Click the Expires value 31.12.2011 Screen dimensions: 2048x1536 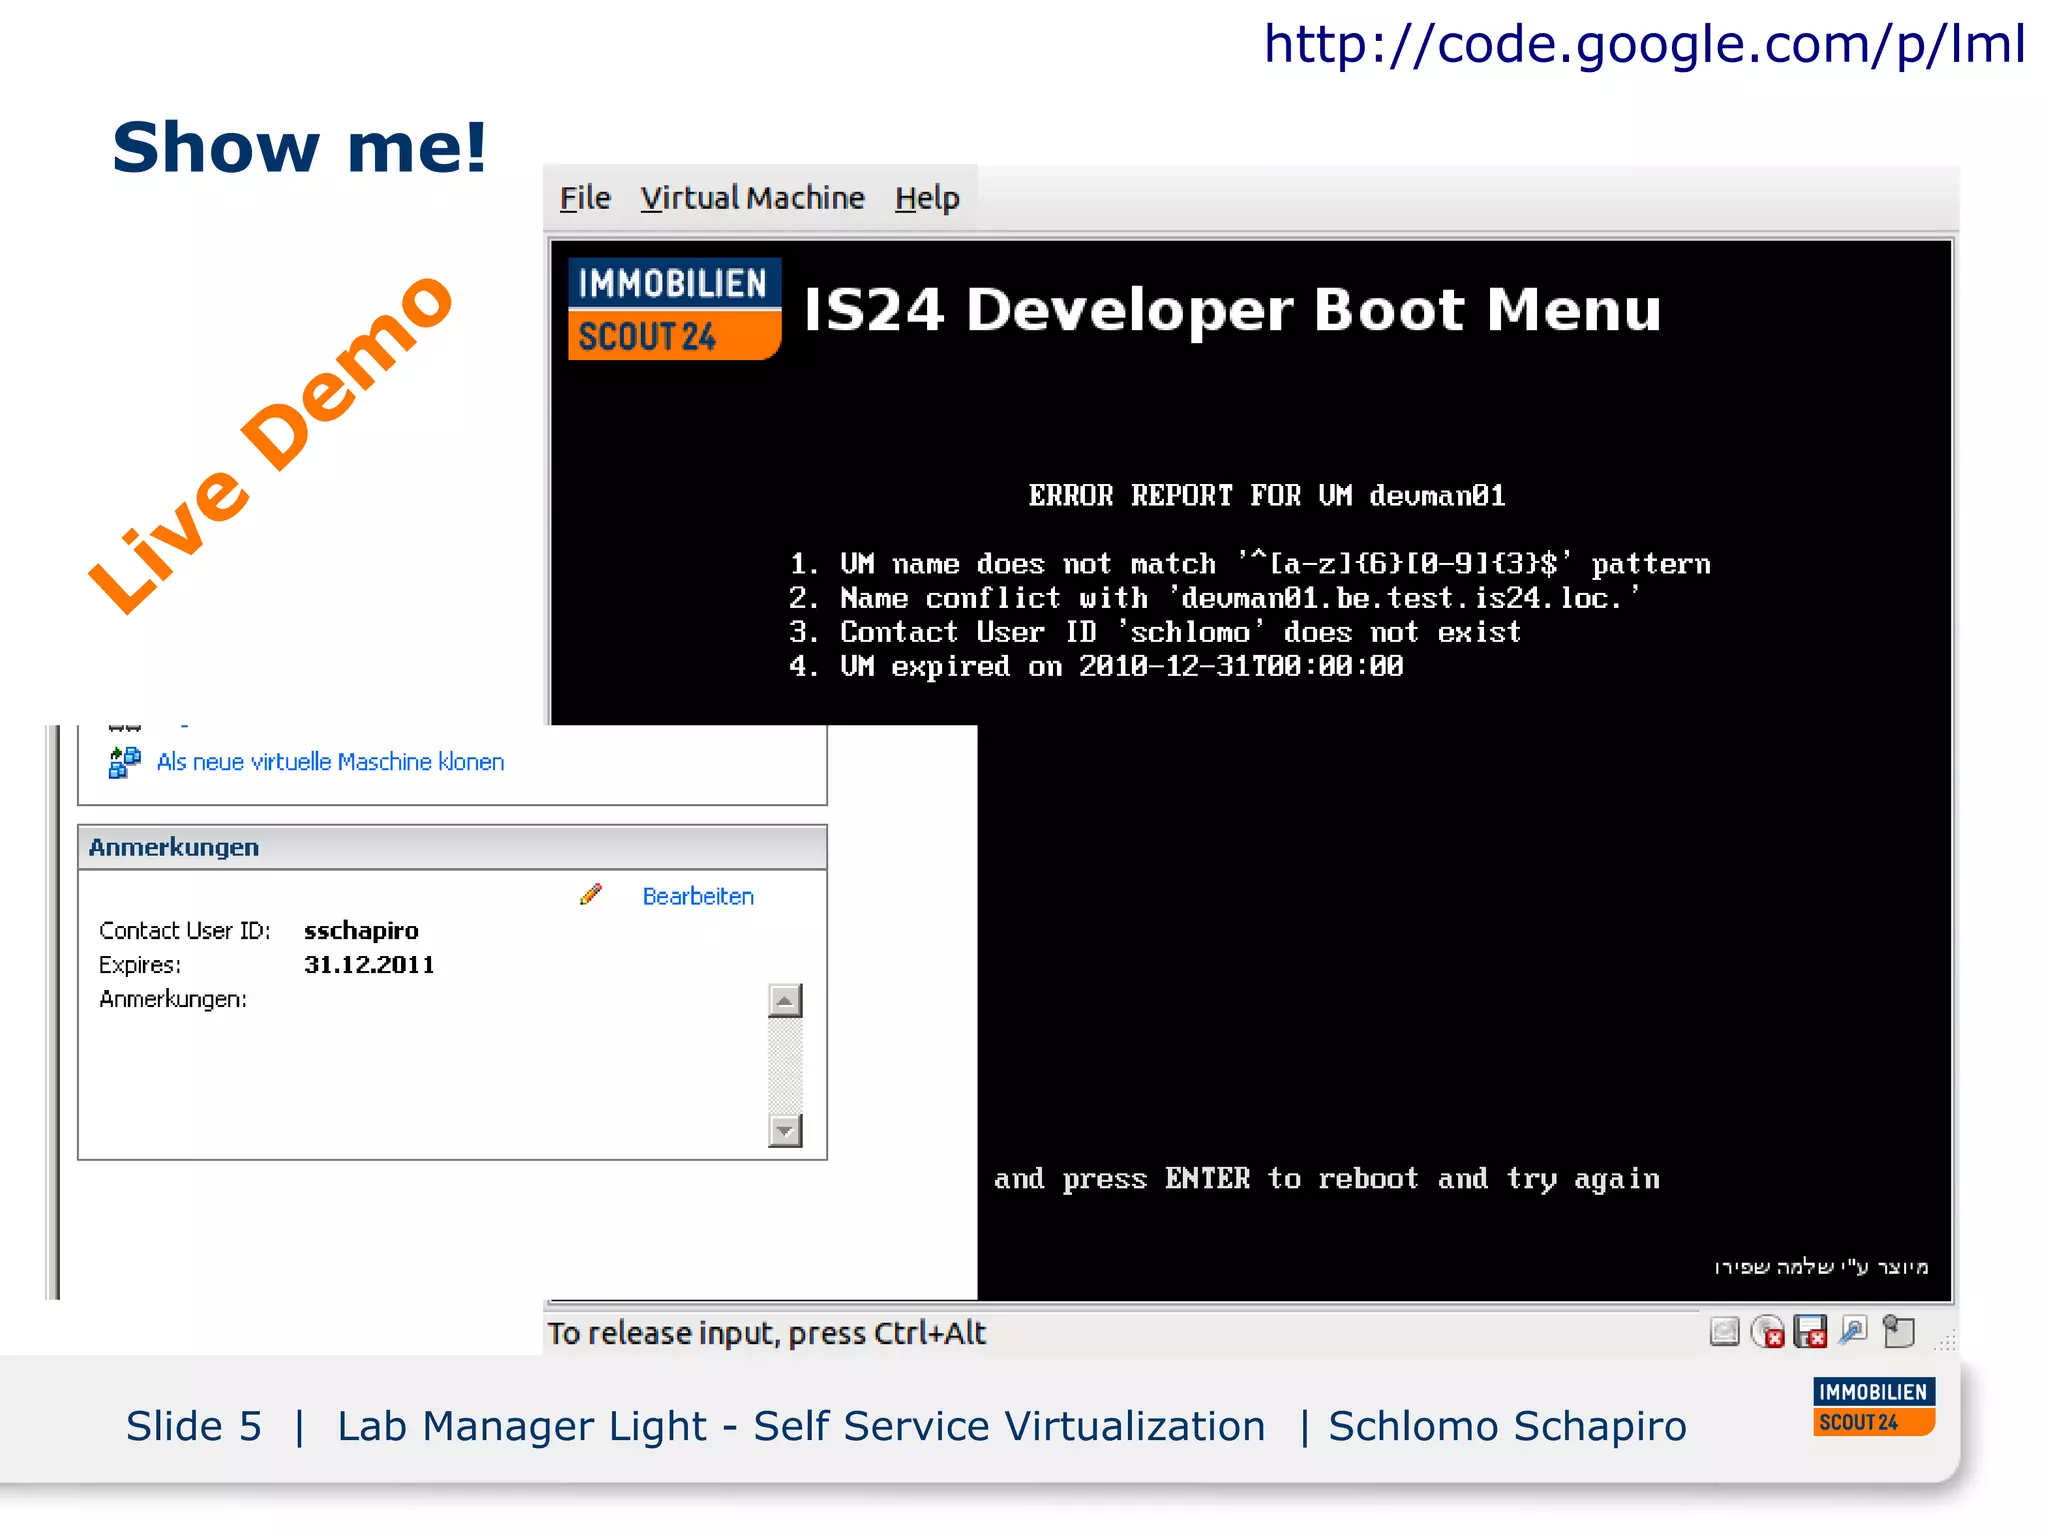point(369,965)
